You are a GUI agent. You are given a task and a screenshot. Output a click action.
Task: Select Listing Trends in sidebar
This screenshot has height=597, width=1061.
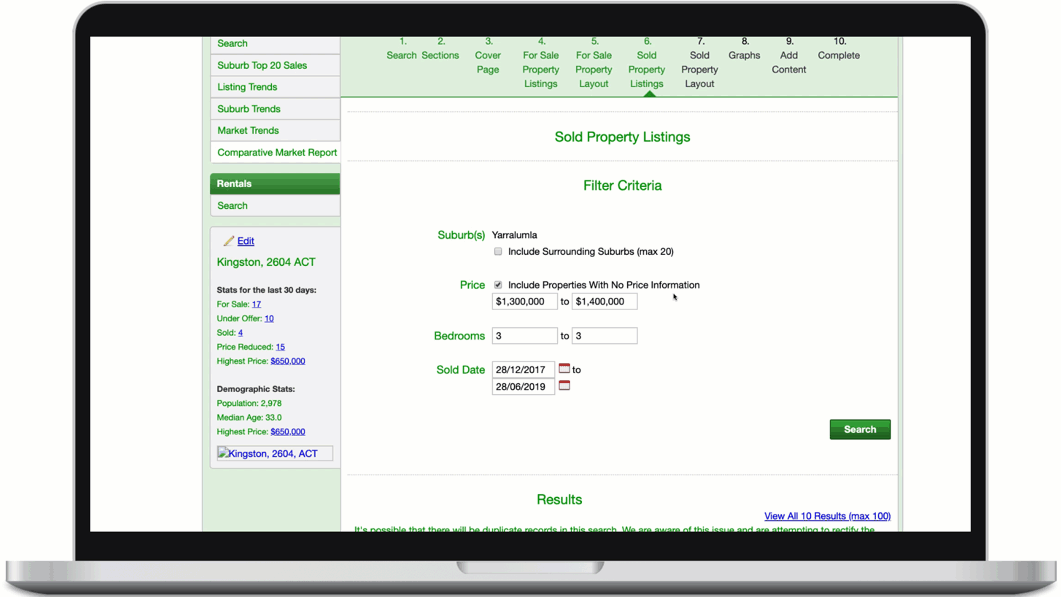[247, 87]
